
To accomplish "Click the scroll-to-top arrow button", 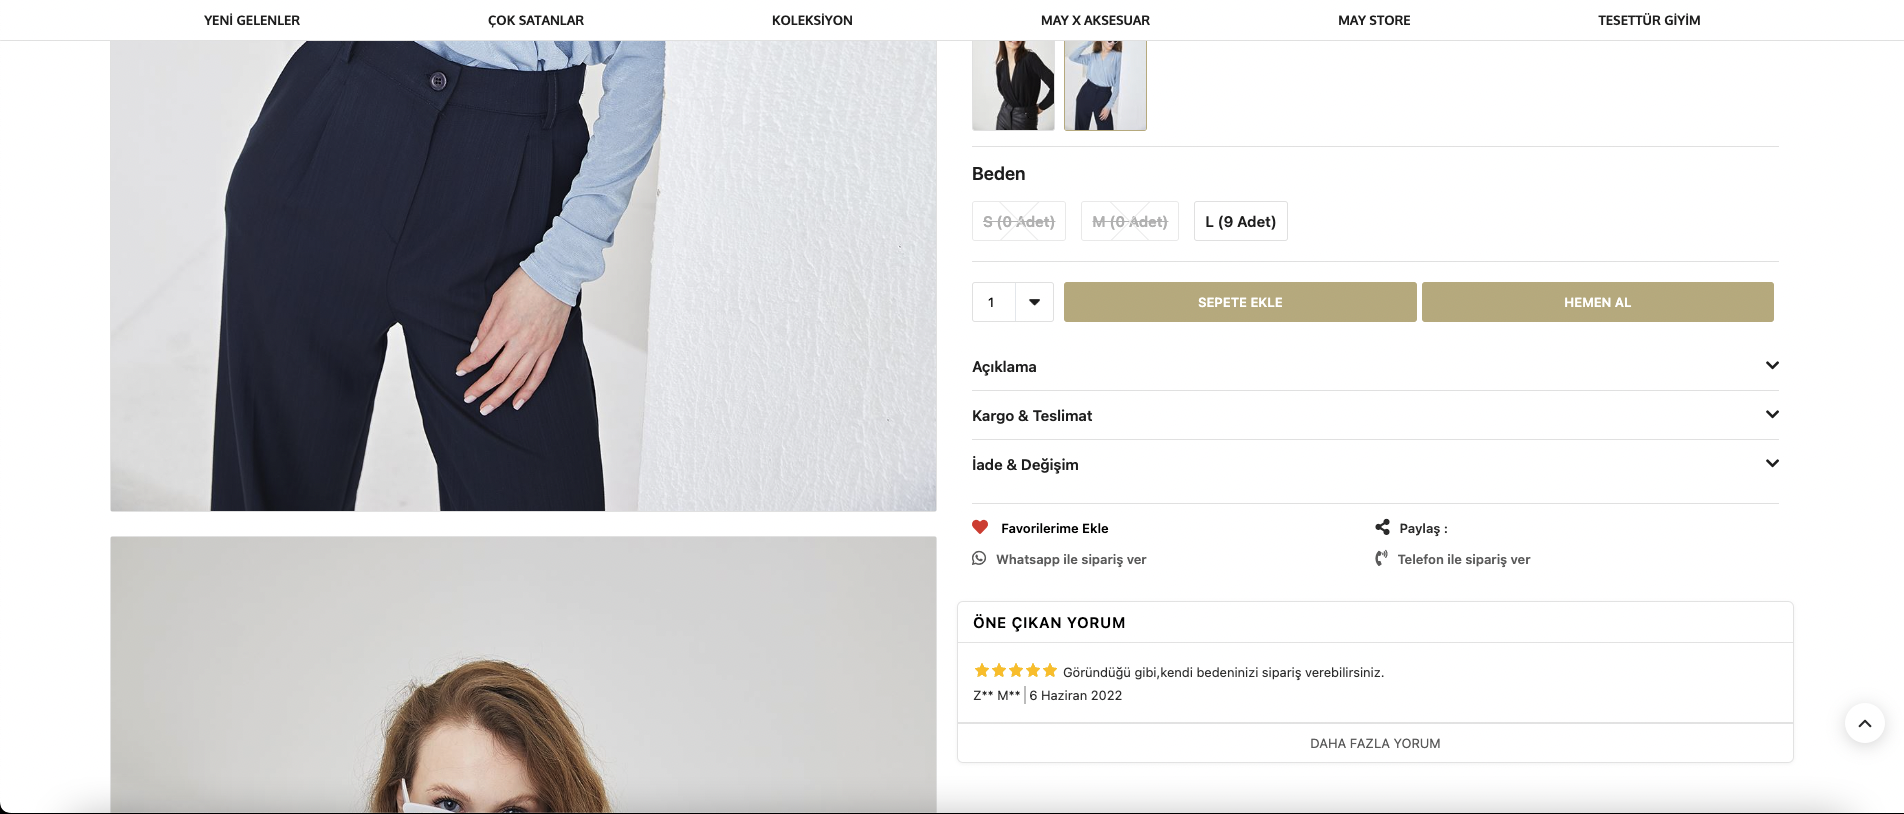I will 1864,723.
